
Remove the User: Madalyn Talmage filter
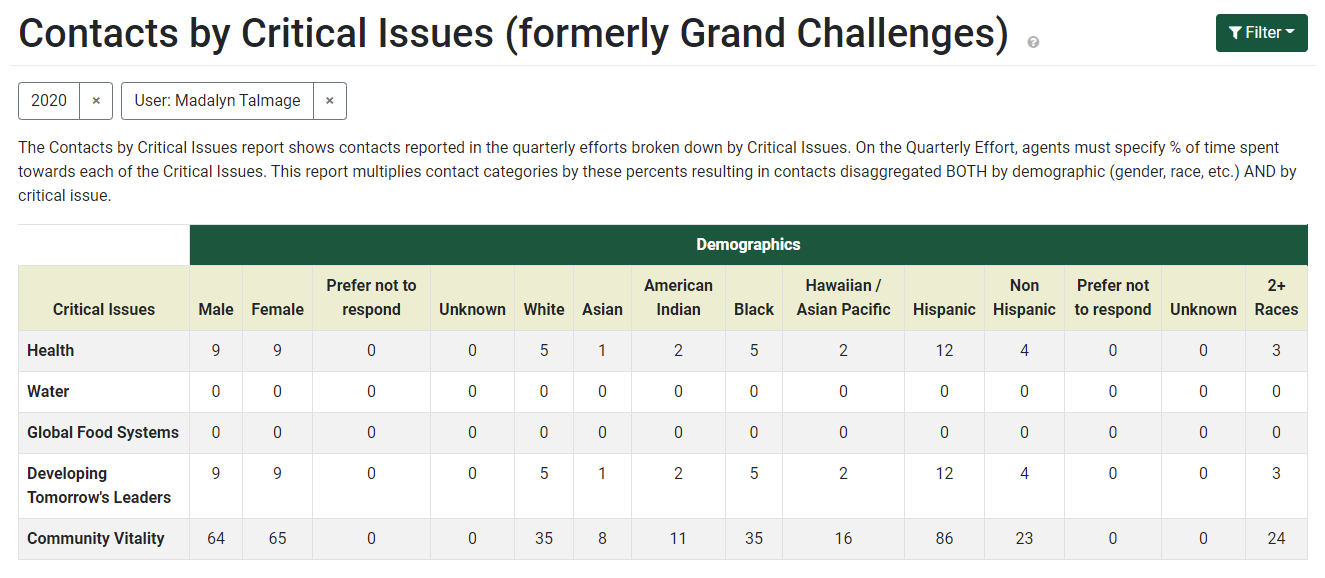pyautogui.click(x=329, y=101)
